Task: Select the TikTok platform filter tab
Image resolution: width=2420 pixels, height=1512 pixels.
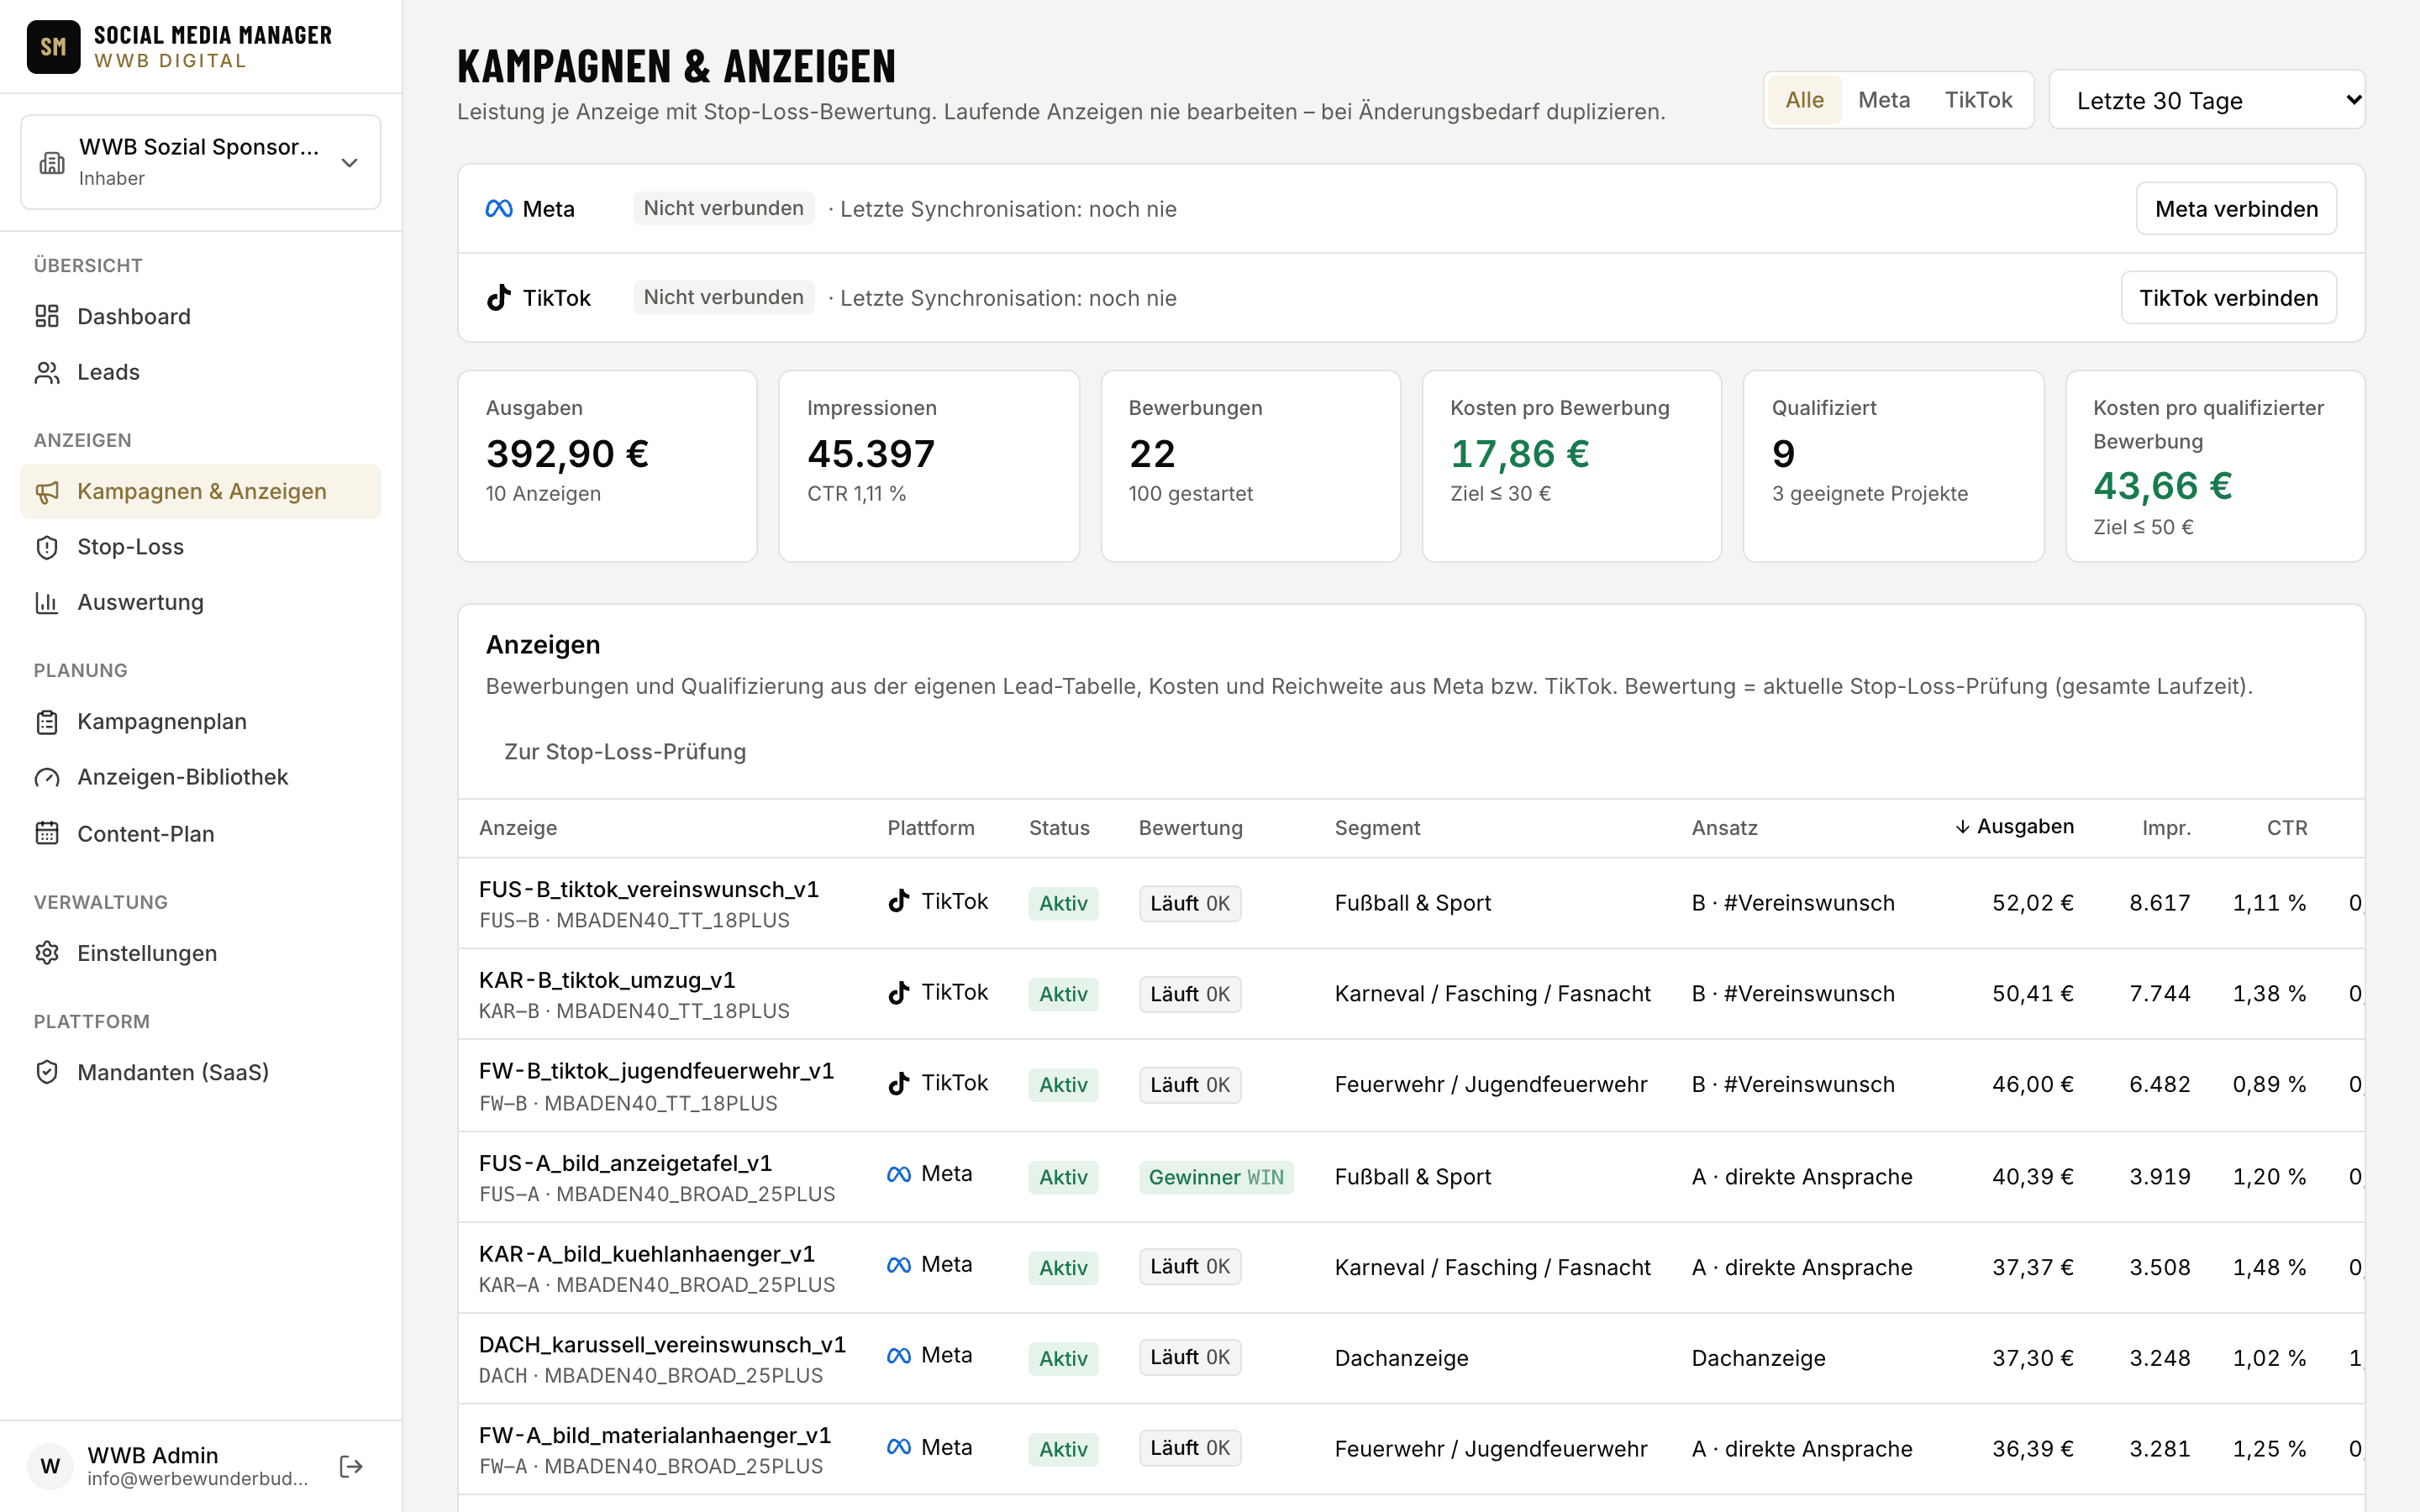Action: click(1978, 100)
